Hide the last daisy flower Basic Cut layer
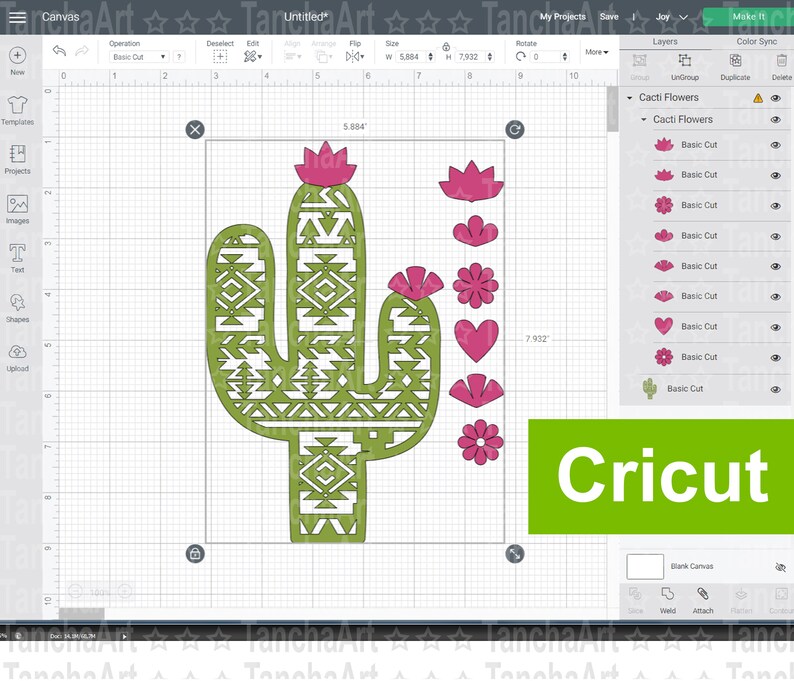794x681 pixels. coord(776,357)
